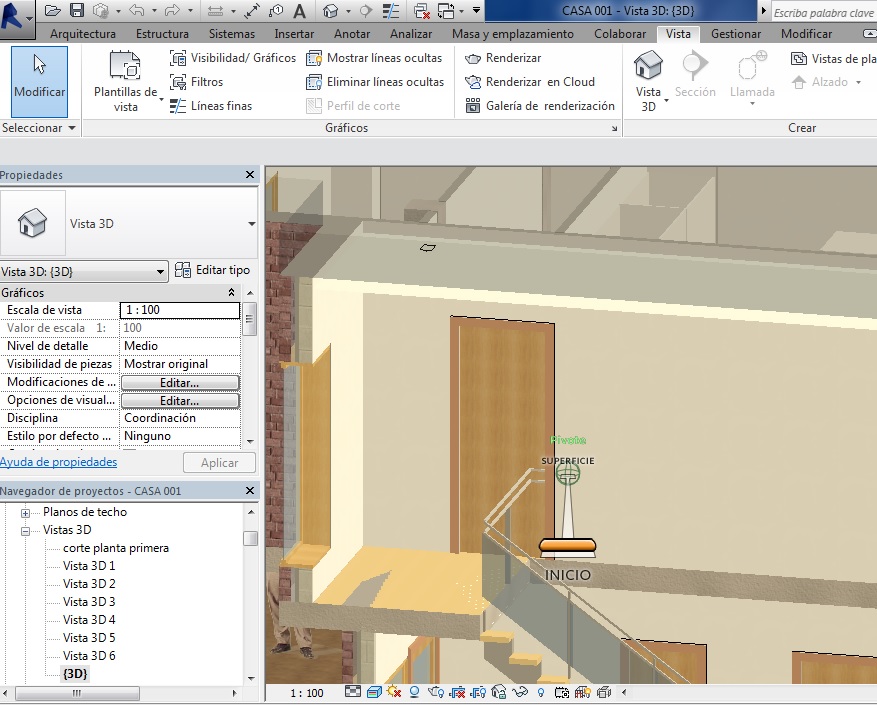Click the Visibilidad/Gráficos icon in the ribbon
The image size is (877, 705).
click(178, 58)
